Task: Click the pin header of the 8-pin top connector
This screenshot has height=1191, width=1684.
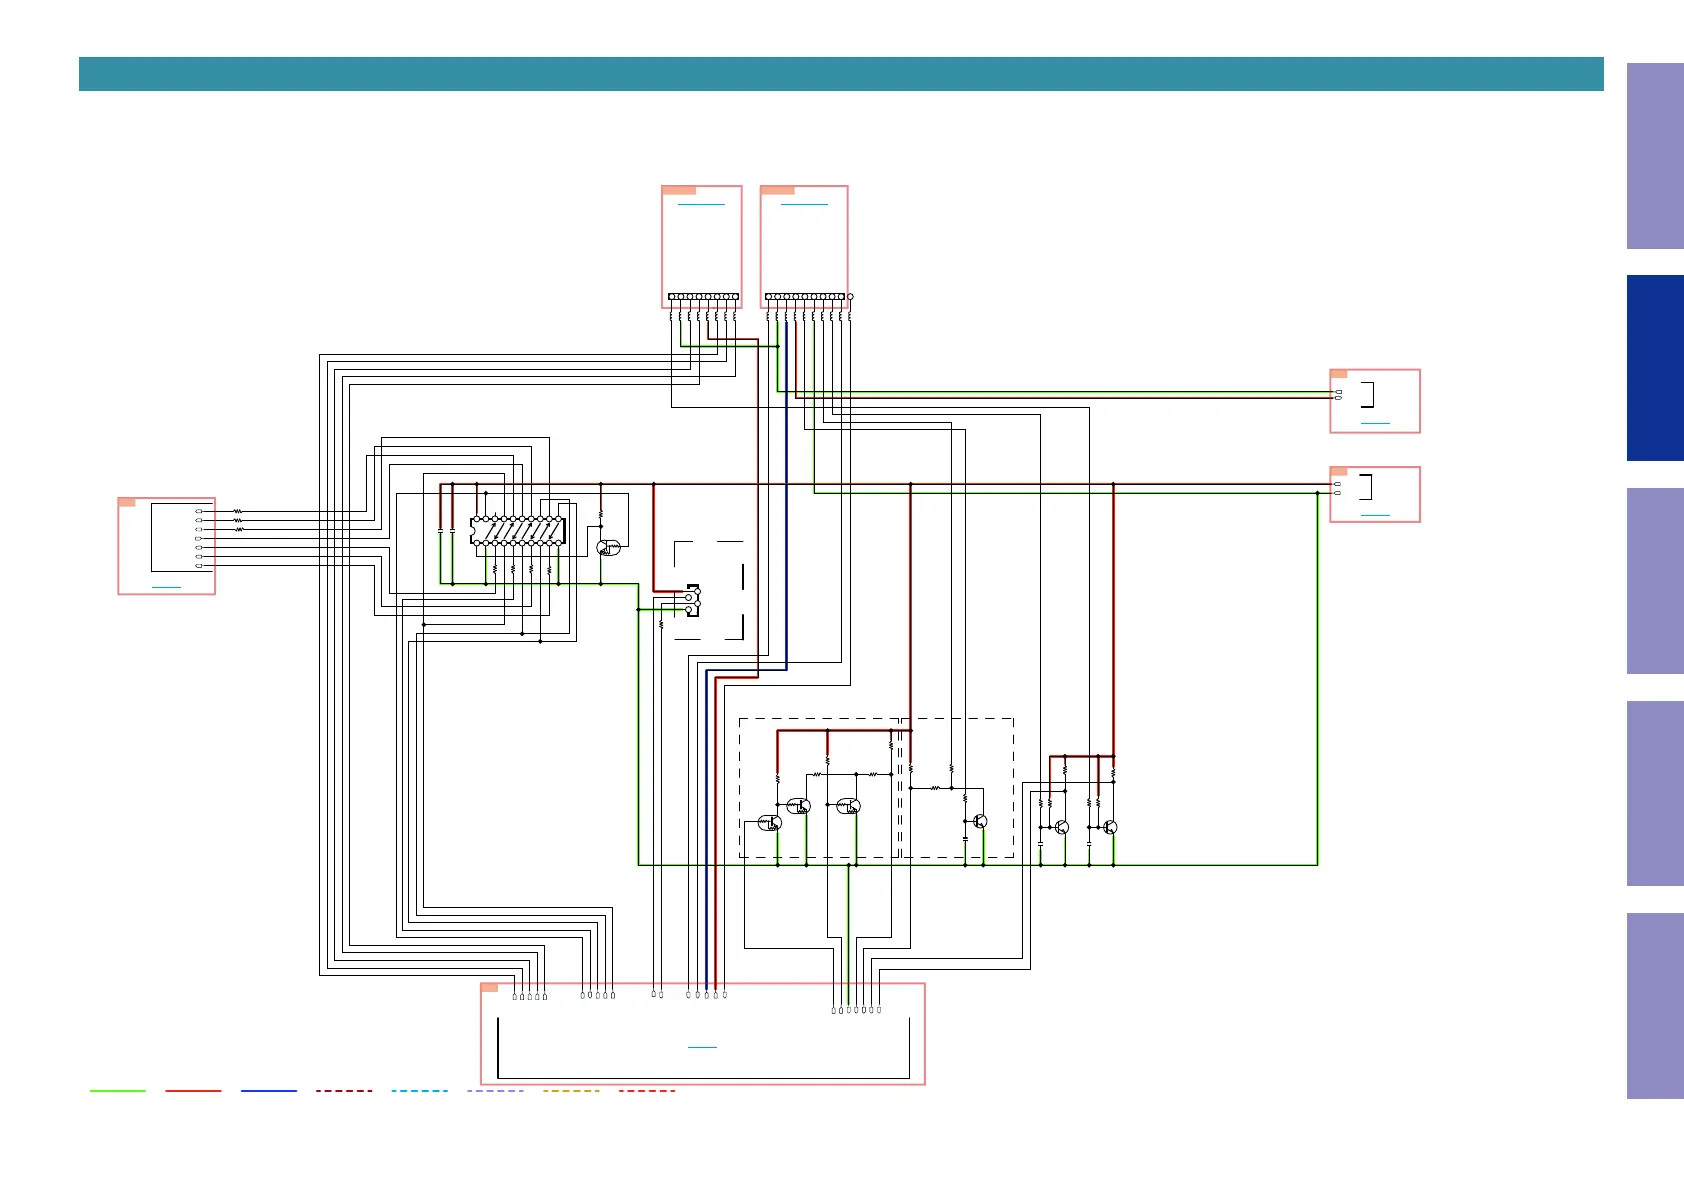Action: click(704, 297)
